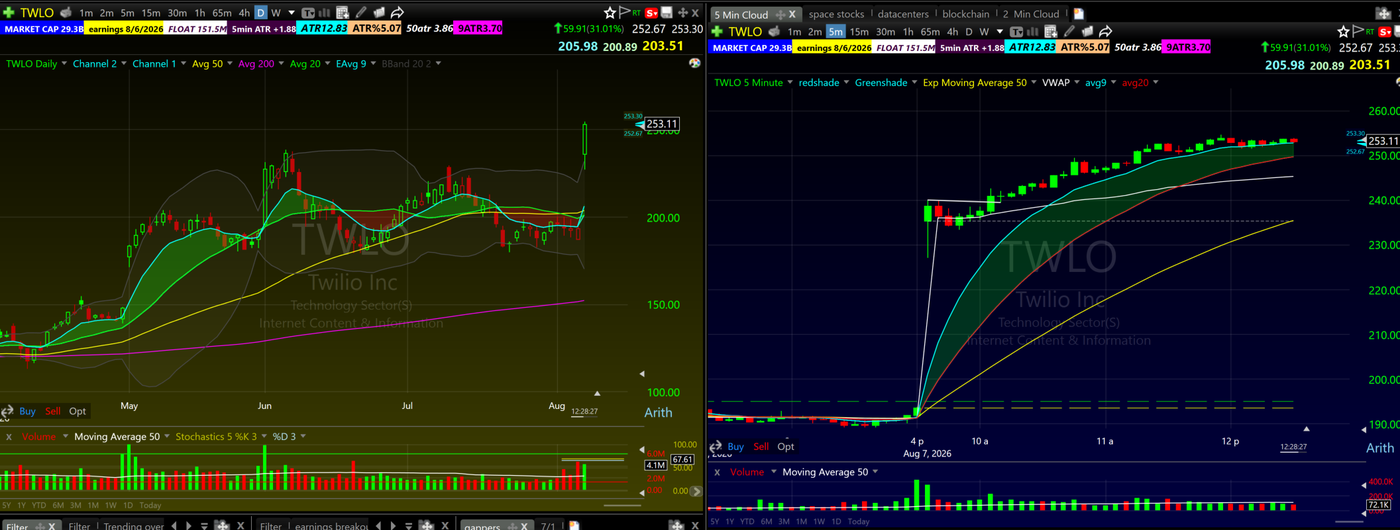Open the notes/calculator icon in left chart toolbar
This screenshot has height=530, width=1400.
(342, 12)
